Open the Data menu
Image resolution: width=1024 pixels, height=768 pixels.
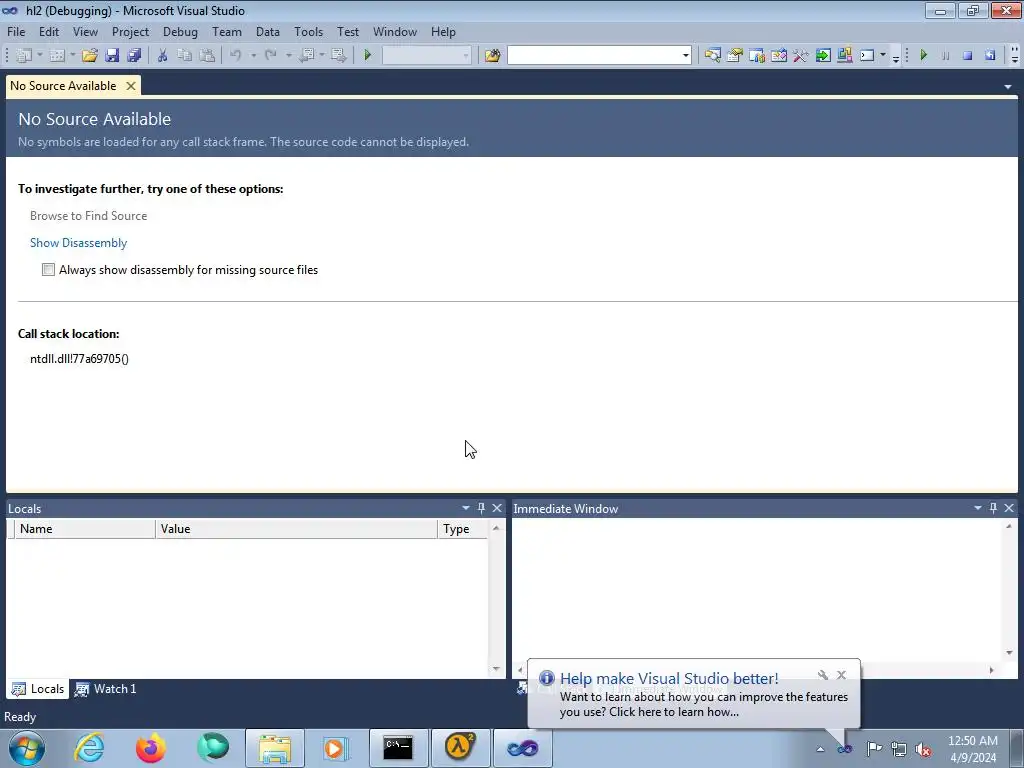click(x=268, y=31)
